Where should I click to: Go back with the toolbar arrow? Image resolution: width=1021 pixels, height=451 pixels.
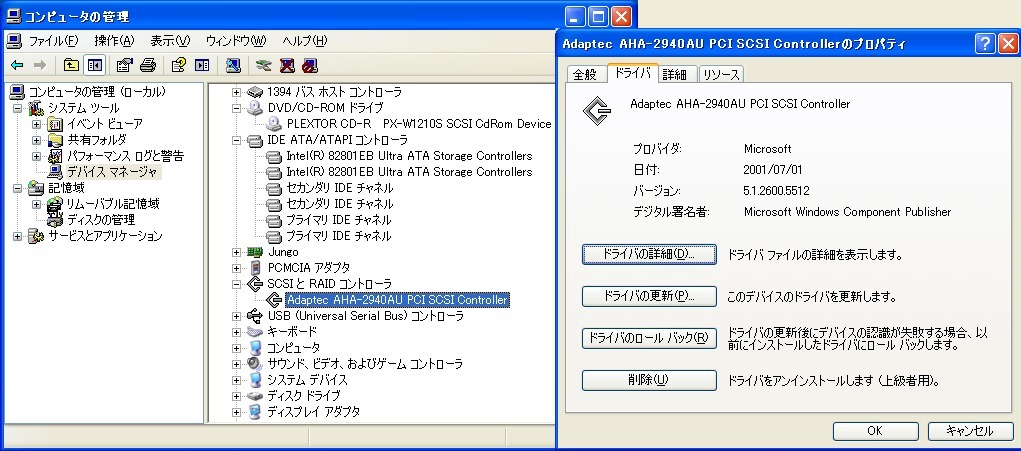point(18,65)
